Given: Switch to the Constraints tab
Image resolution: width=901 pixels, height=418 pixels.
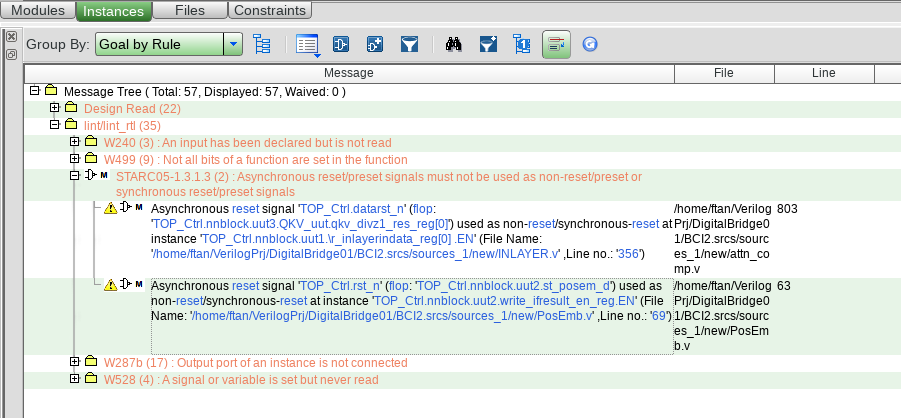Looking at the screenshot, I should pyautogui.click(x=269, y=11).
